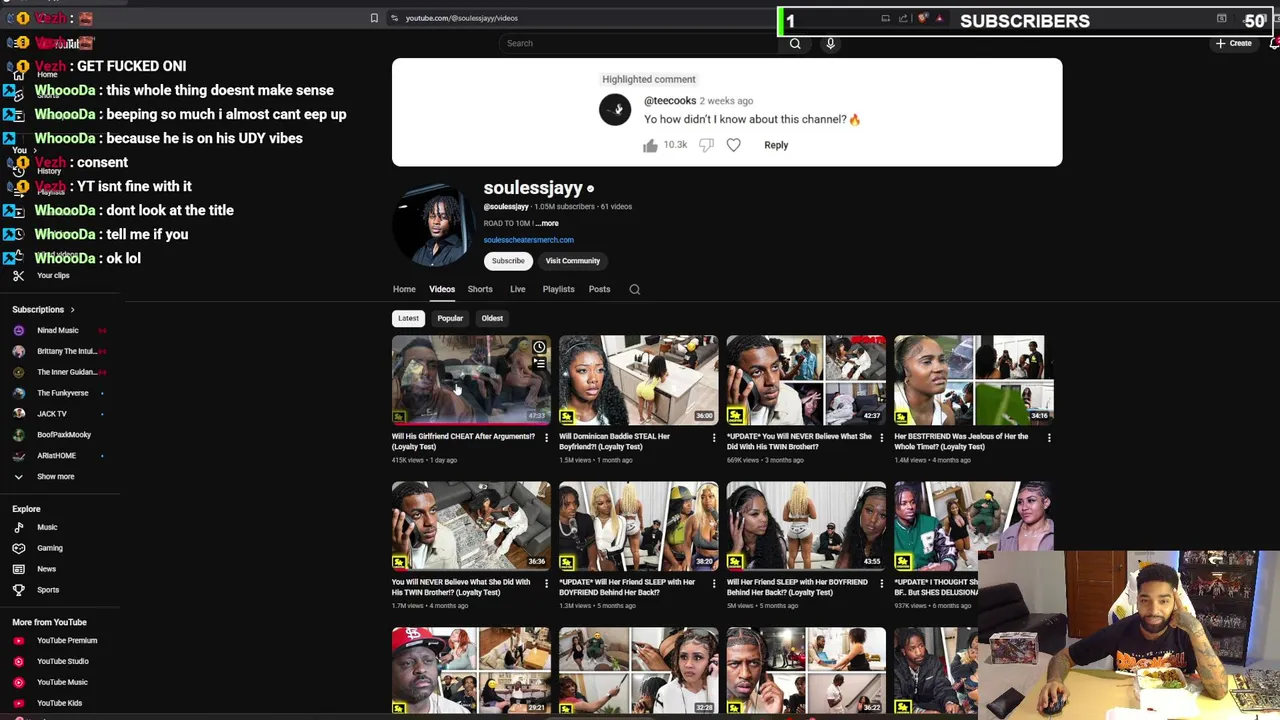Open soulessjayy channel avatar
1280x720 pixels.
pyautogui.click(x=432, y=225)
